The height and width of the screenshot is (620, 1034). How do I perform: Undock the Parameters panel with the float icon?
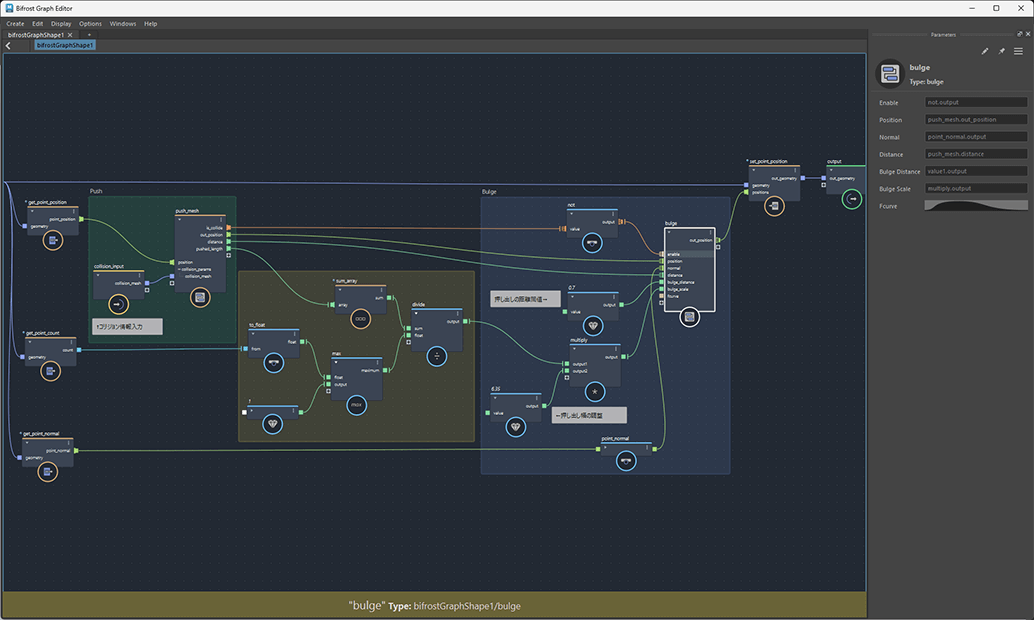tap(1019, 34)
